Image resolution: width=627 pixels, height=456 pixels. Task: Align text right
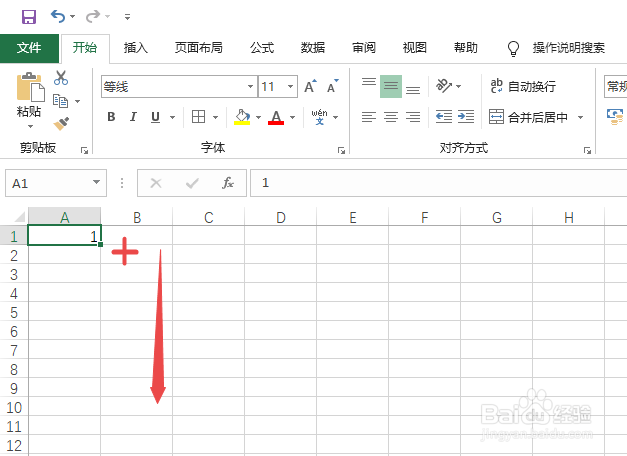click(x=413, y=117)
